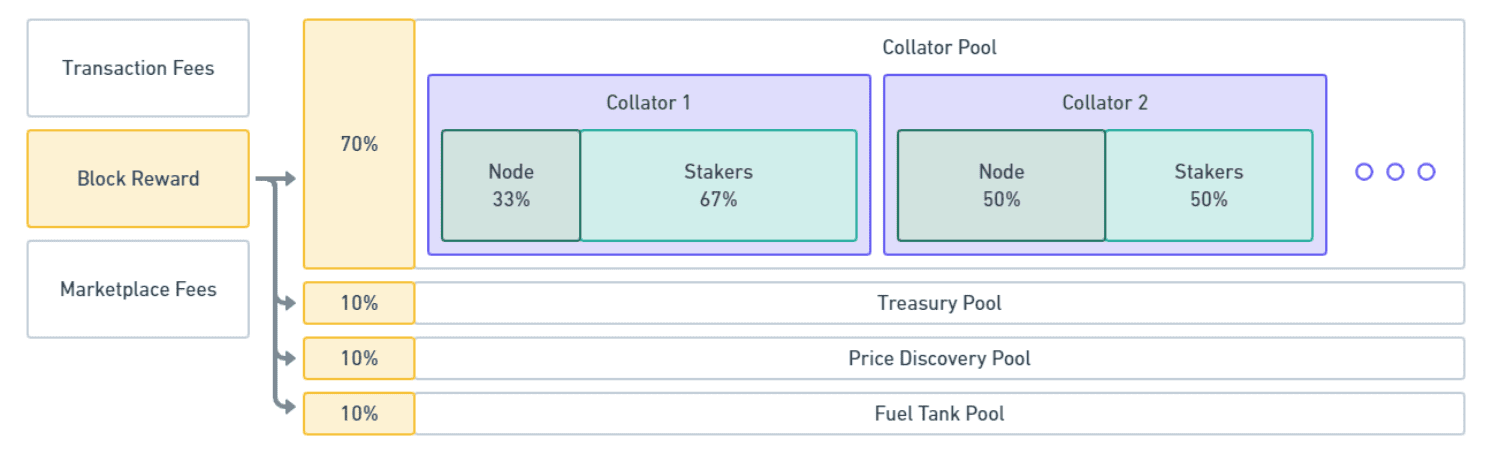
Task: Click the arrowhead pointing to Price Discovery's 10% block
Action: 290,357
